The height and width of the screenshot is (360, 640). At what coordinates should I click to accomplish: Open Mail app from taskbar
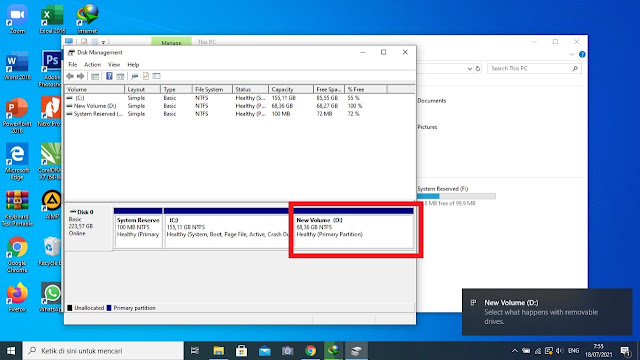[264, 351]
